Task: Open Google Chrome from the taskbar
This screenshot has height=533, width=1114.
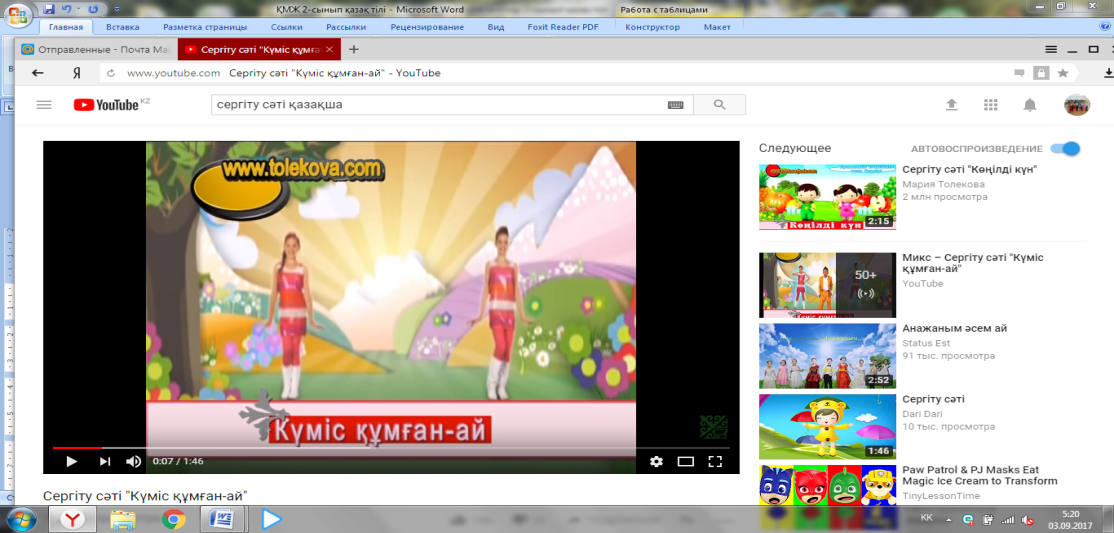Action: 174,519
